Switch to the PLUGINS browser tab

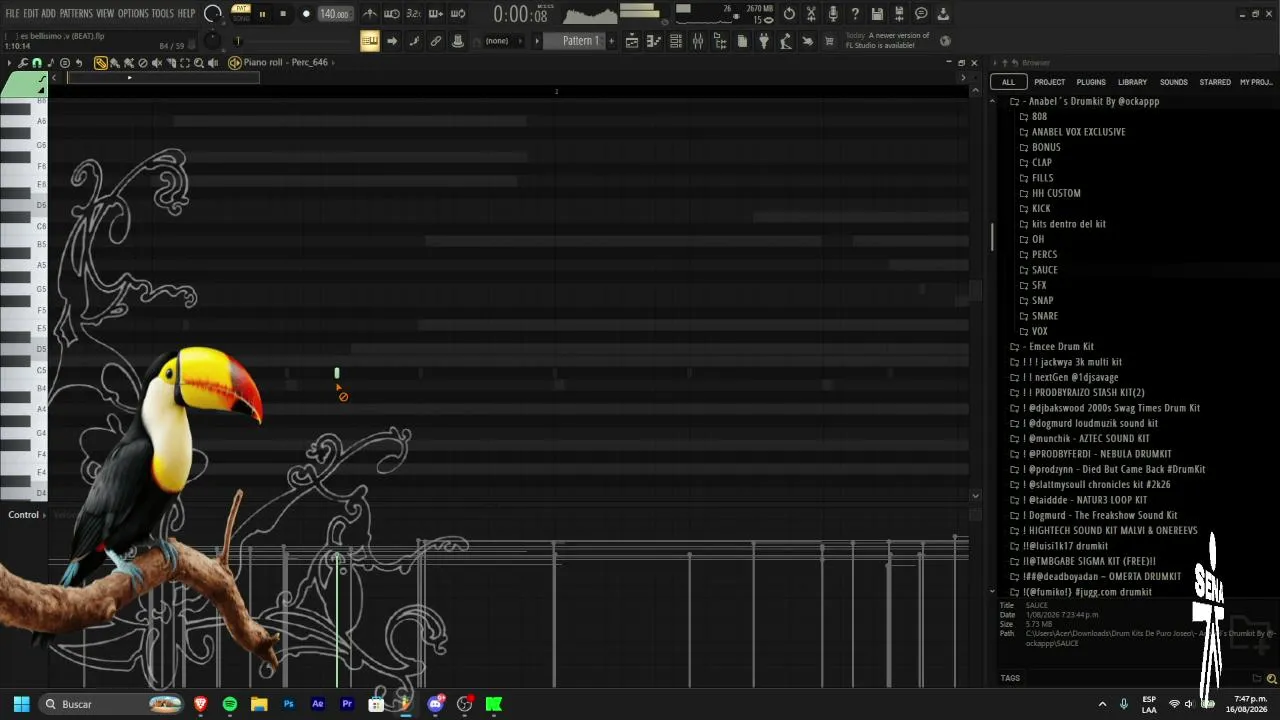(x=1091, y=82)
